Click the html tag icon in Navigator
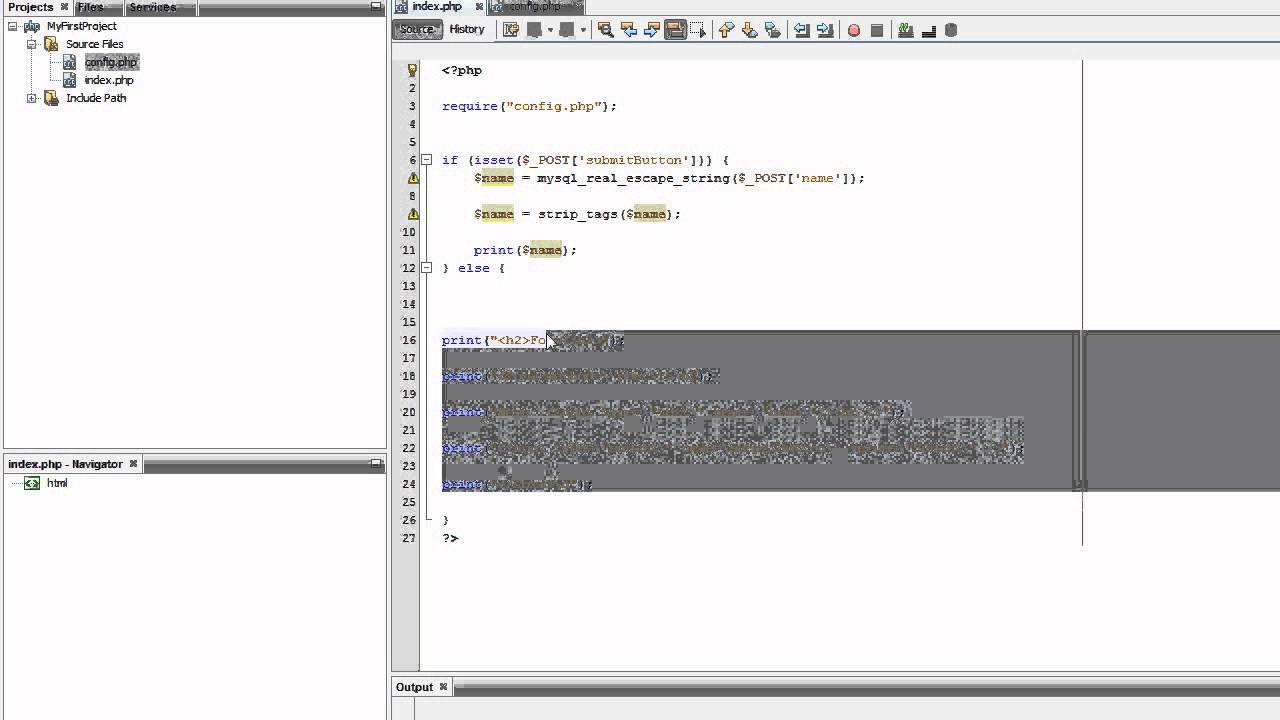The height and width of the screenshot is (720, 1280). (32, 483)
